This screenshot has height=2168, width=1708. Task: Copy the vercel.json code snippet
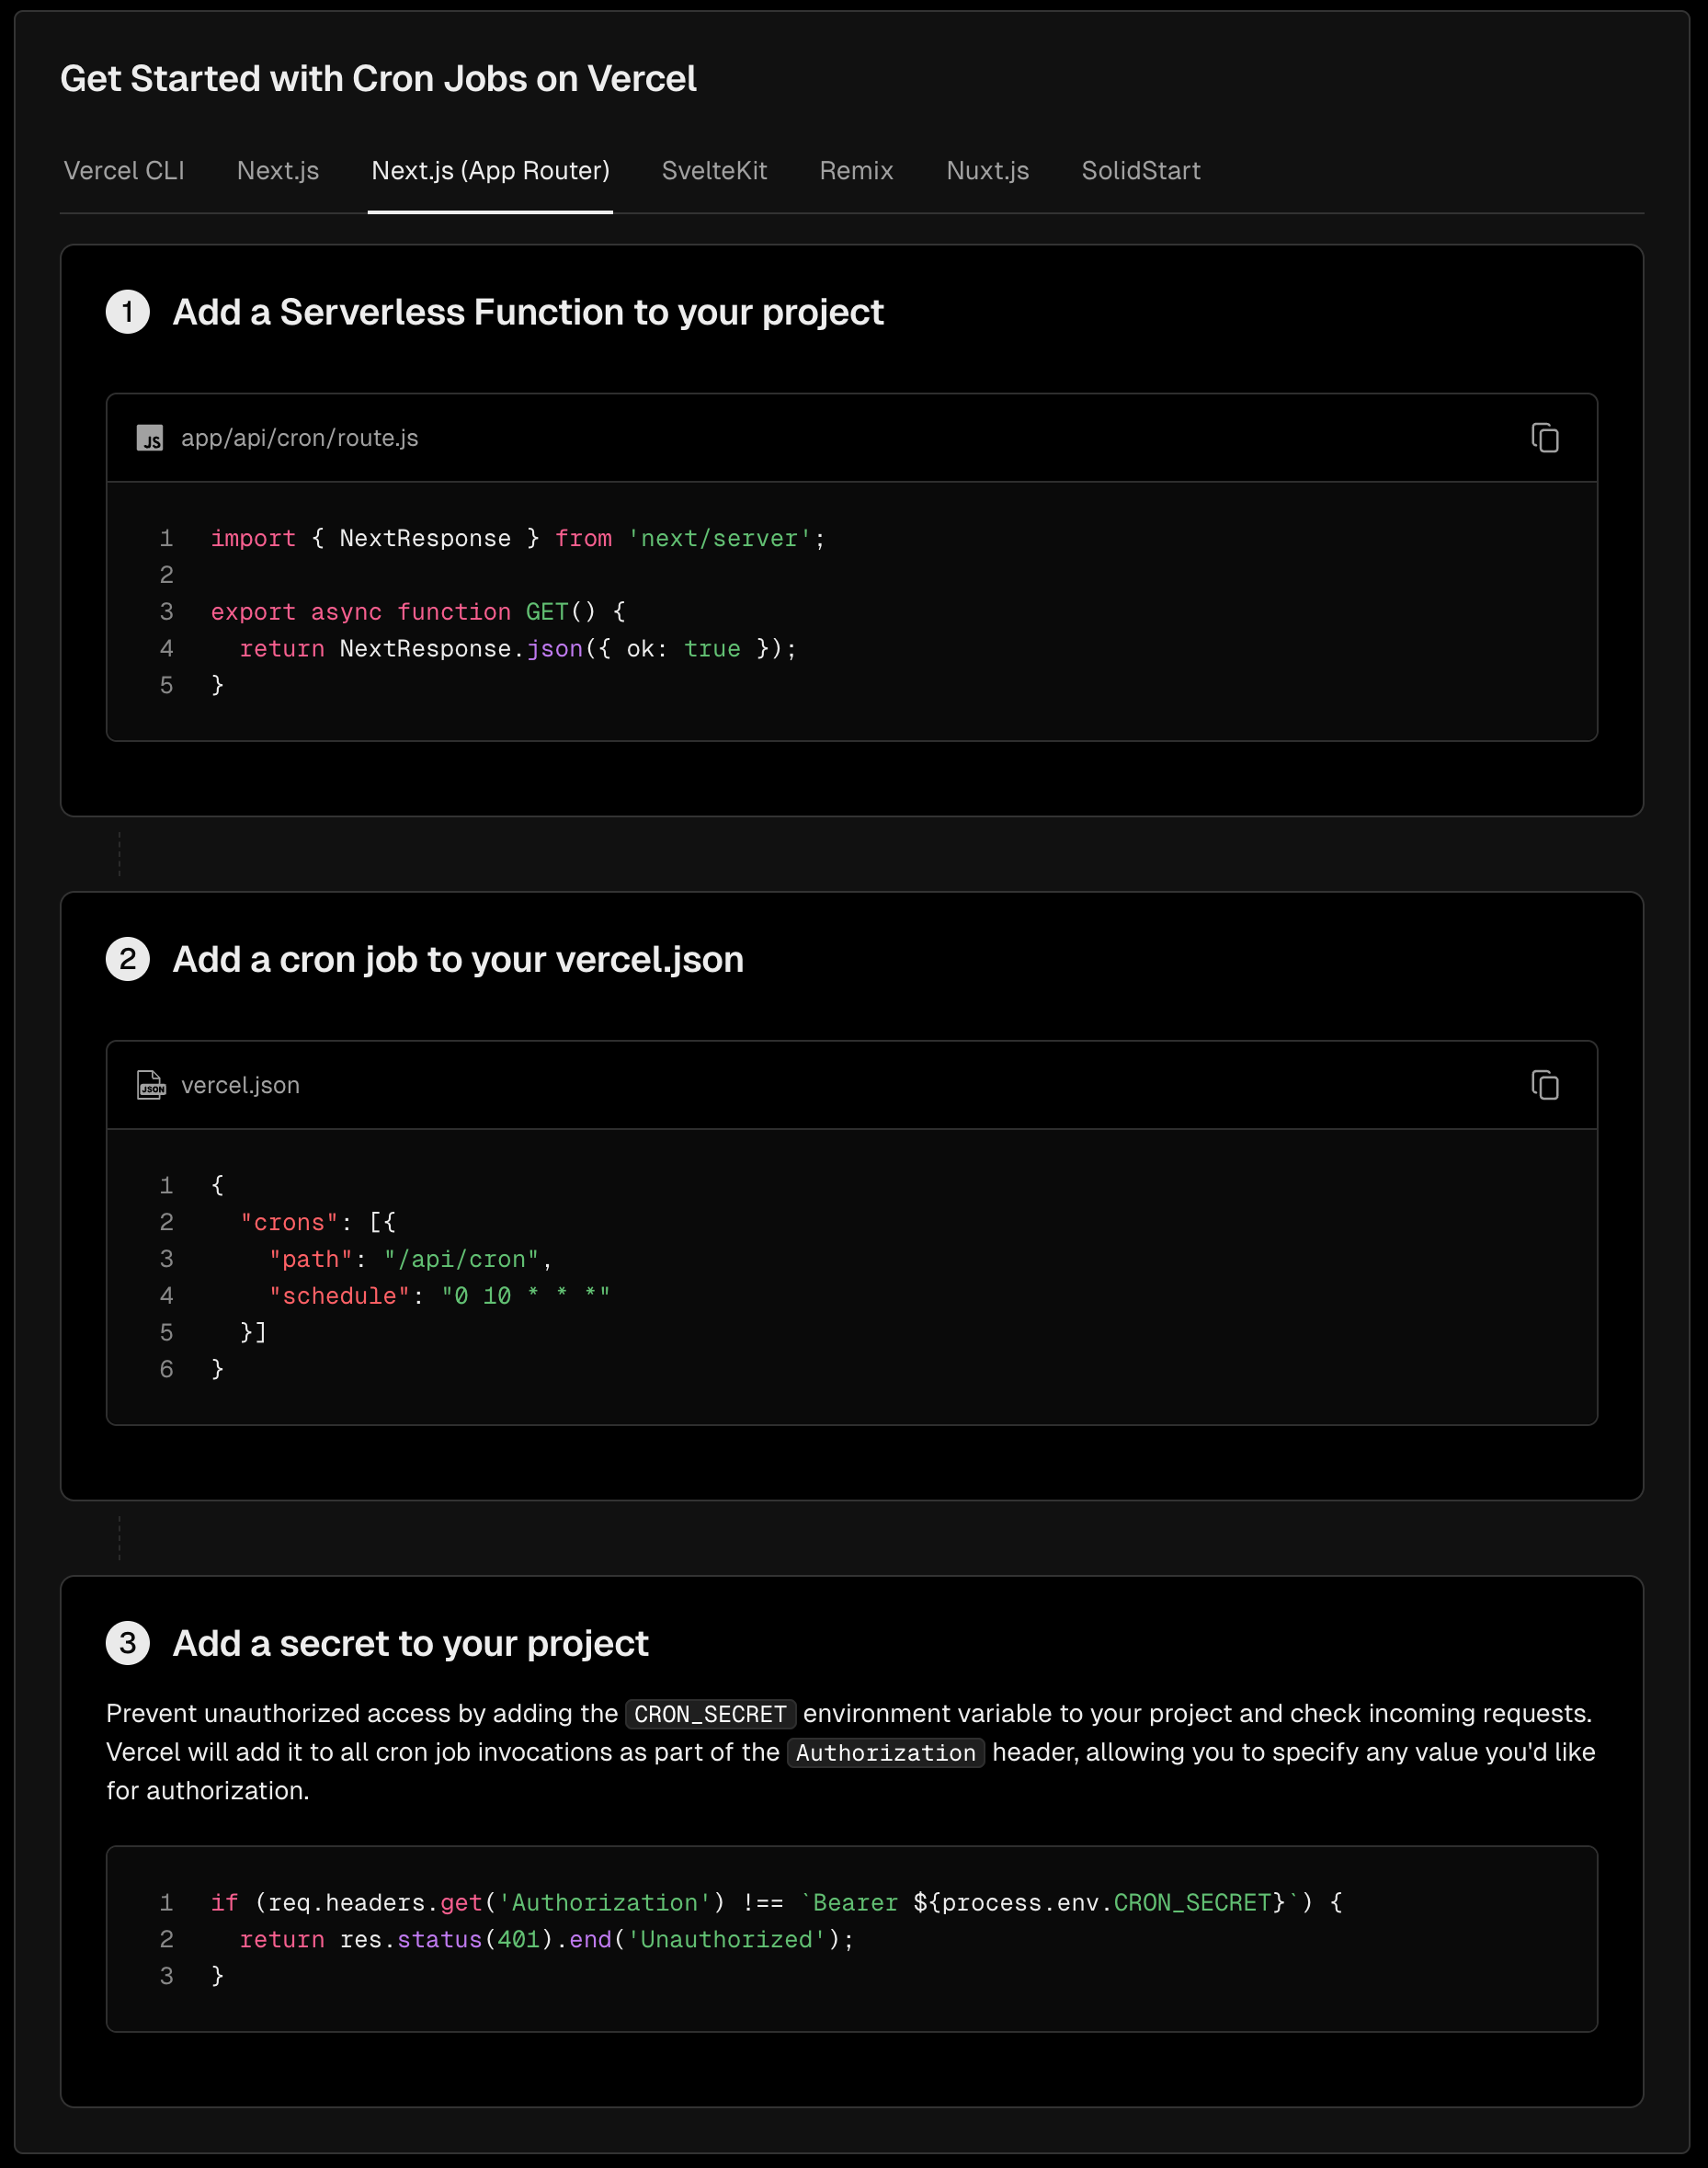1544,1085
